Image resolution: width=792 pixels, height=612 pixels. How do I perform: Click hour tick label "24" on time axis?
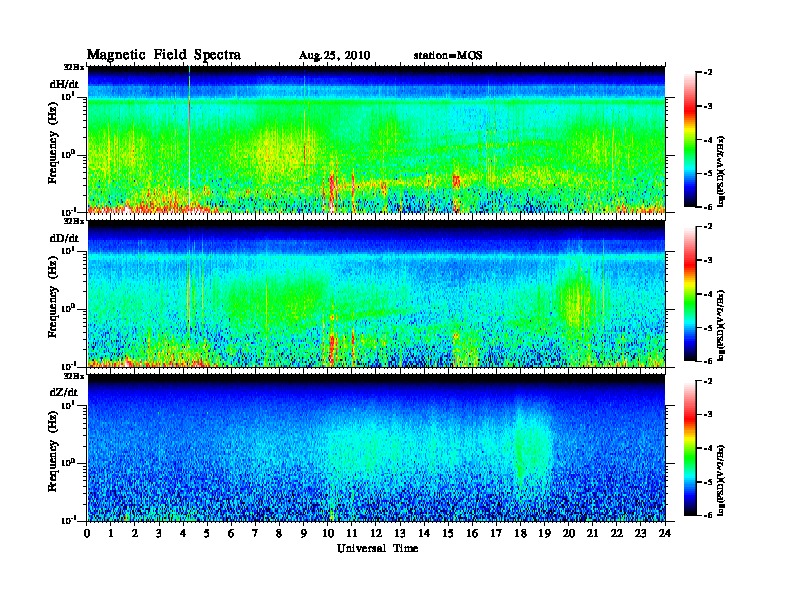pos(665,533)
